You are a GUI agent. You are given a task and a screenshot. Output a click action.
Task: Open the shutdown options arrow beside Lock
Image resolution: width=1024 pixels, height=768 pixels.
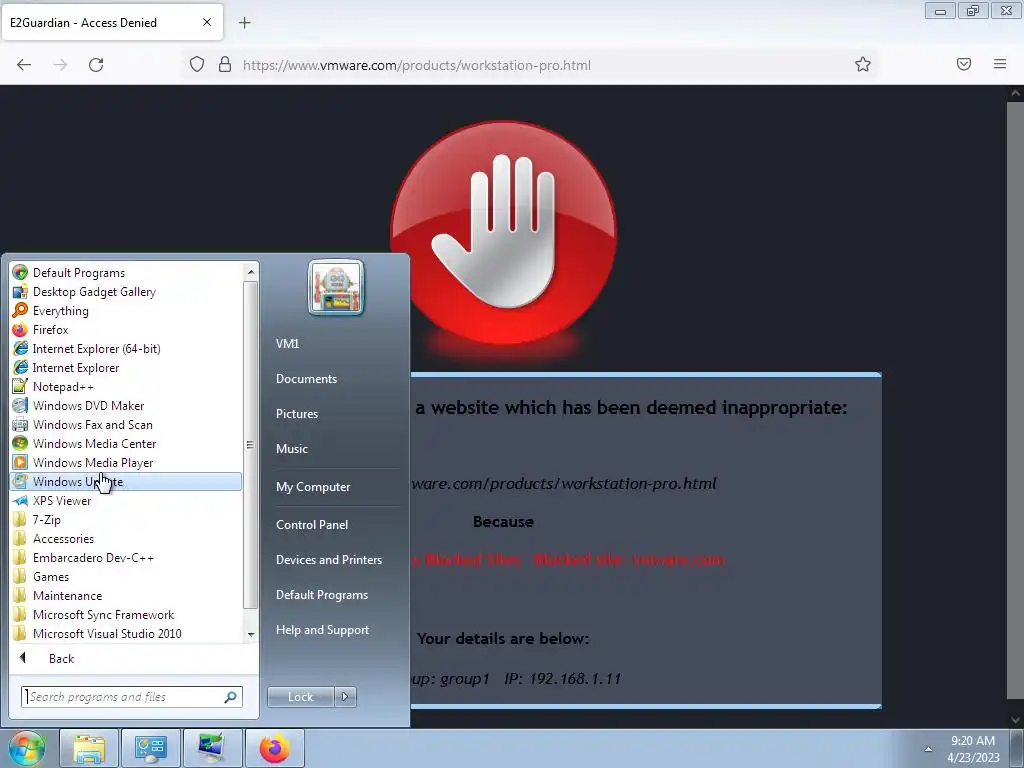coord(345,697)
